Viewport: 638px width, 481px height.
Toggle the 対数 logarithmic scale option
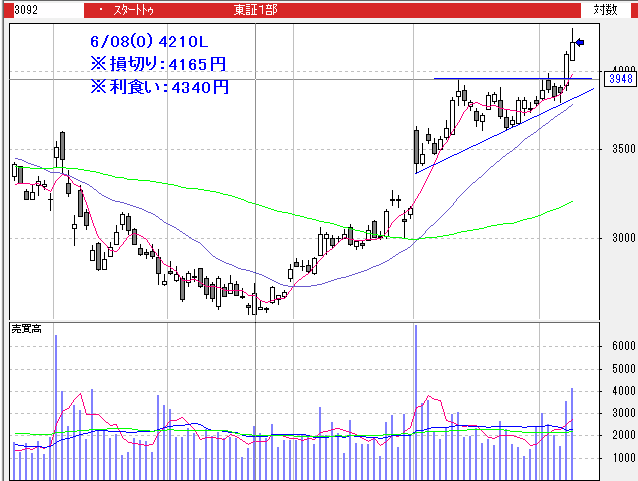(x=605, y=9)
